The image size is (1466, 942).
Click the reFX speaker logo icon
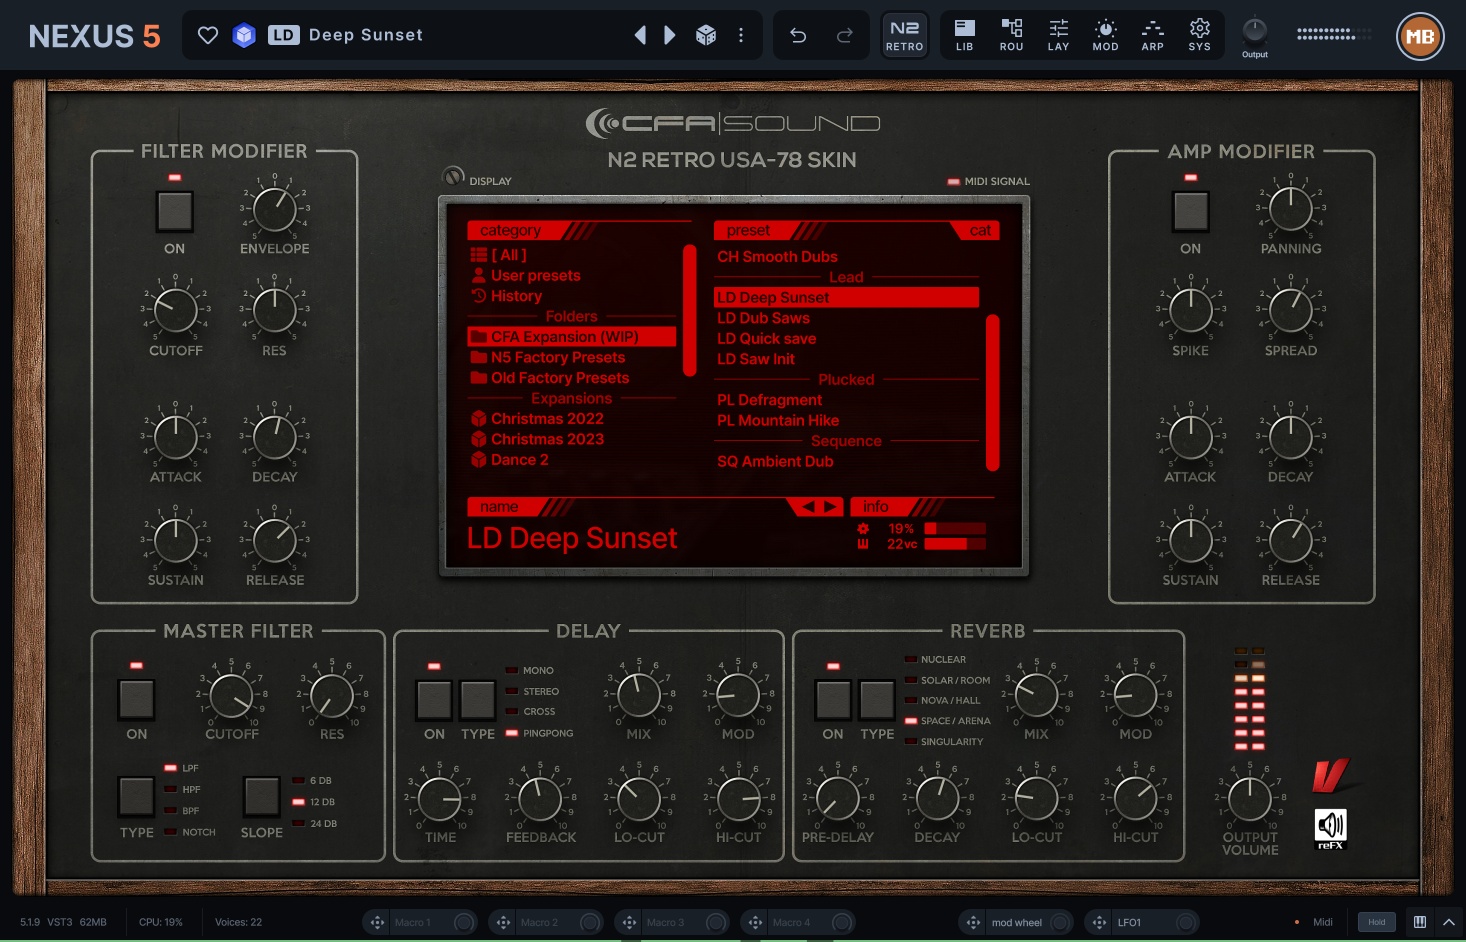point(1330,829)
